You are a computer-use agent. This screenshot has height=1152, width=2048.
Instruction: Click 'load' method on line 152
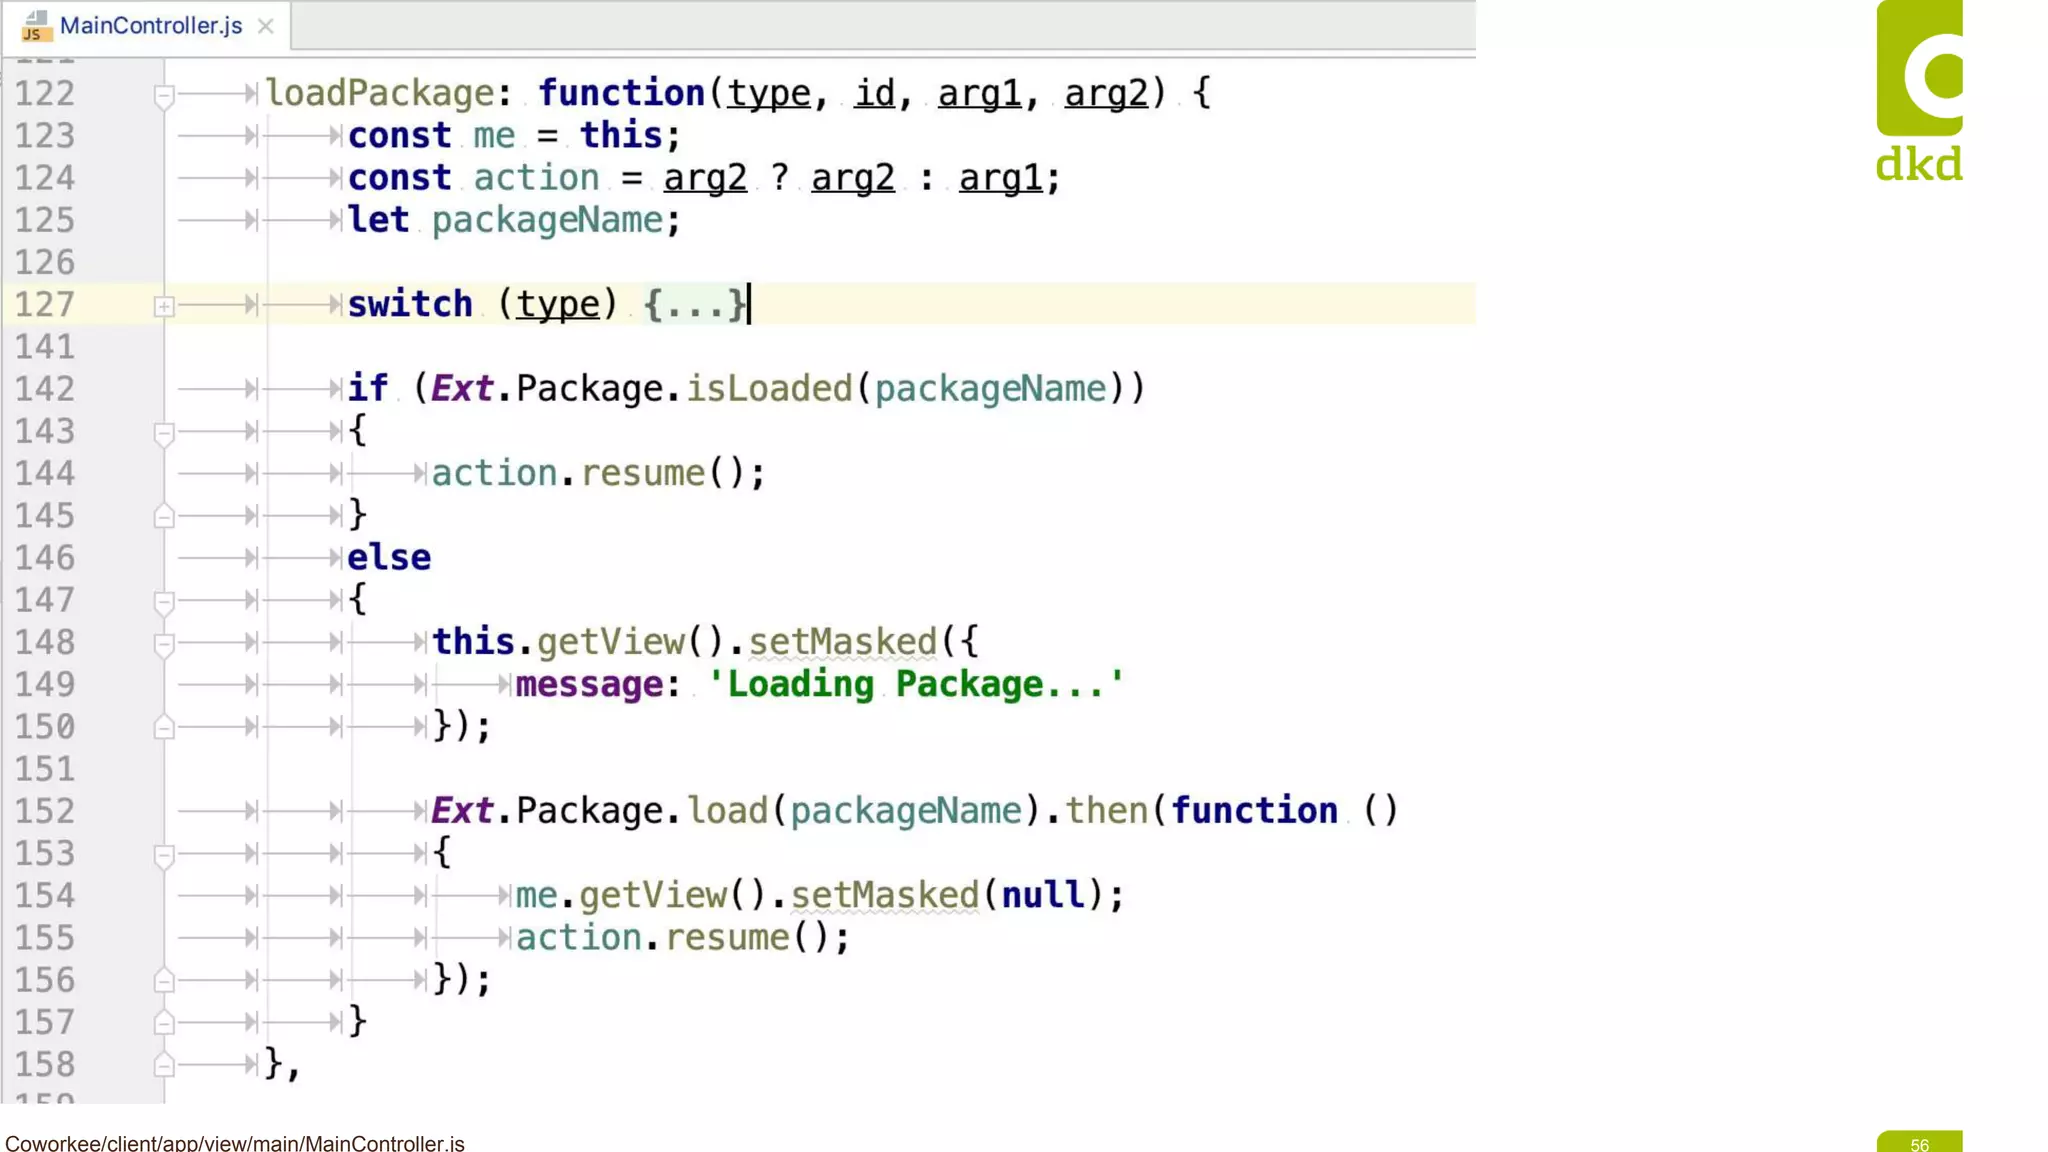coord(727,811)
